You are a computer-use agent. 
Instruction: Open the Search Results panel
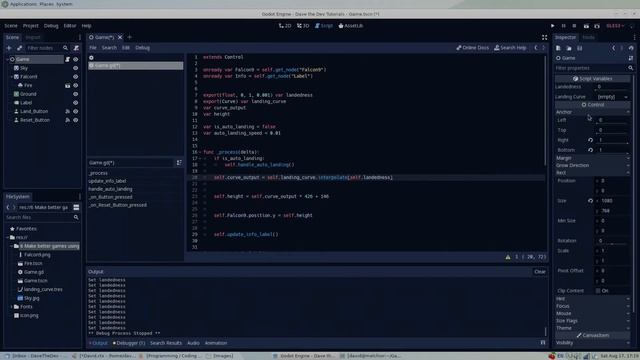click(x=166, y=343)
